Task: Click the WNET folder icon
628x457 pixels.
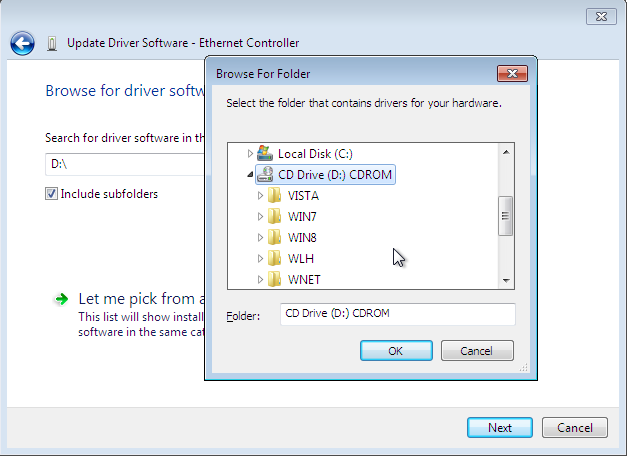Action: (x=274, y=279)
